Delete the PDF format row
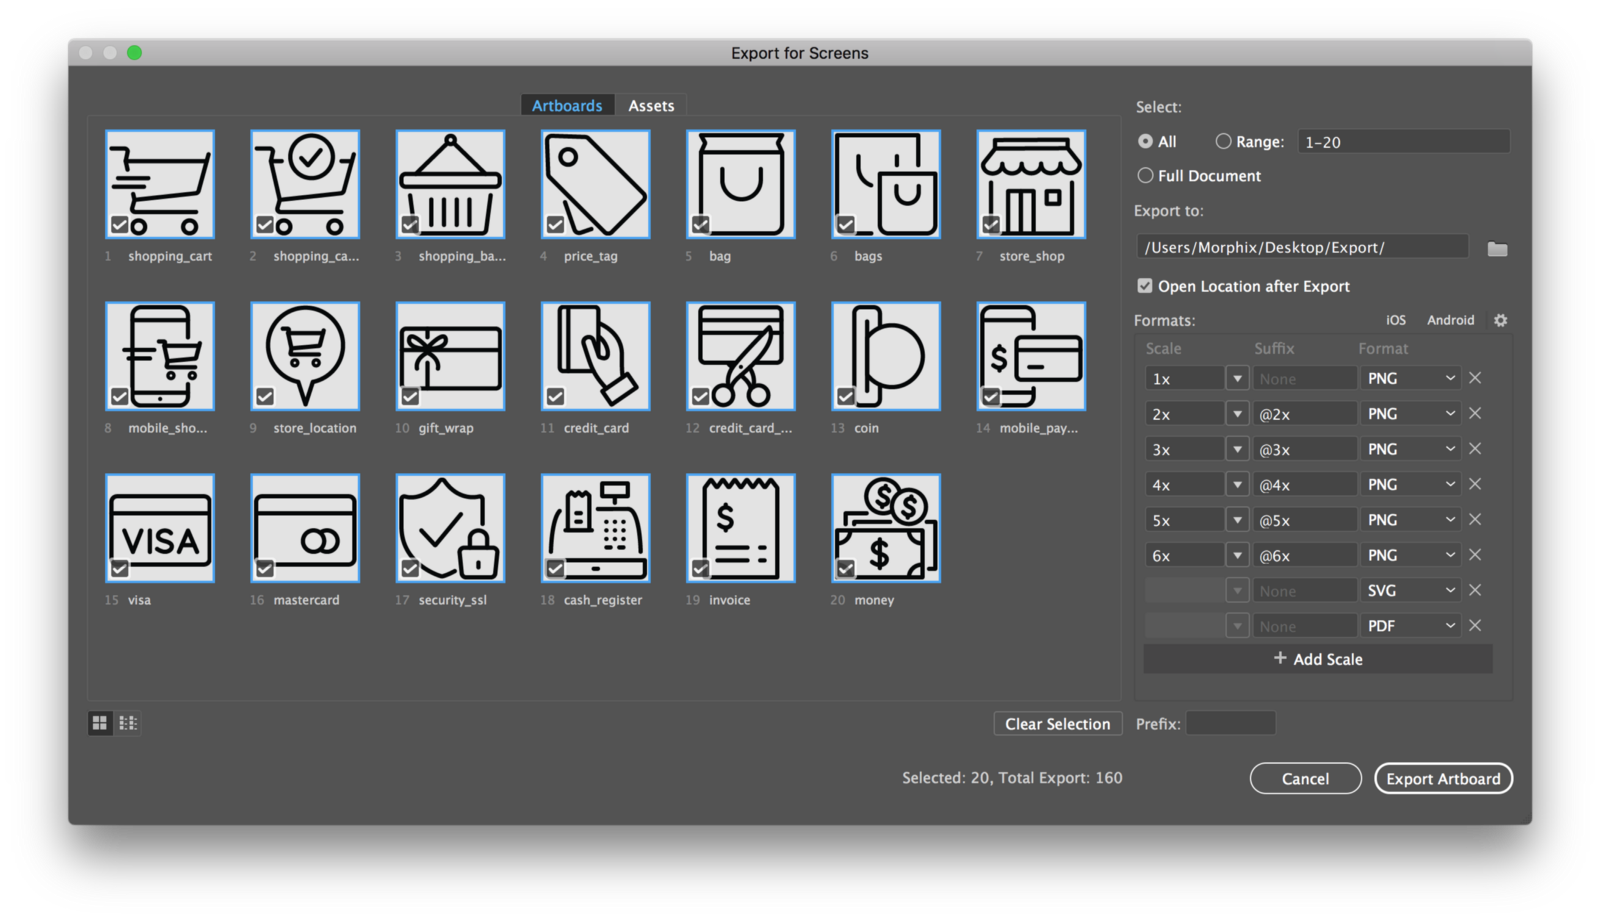This screenshot has height=922, width=1600. (x=1475, y=626)
